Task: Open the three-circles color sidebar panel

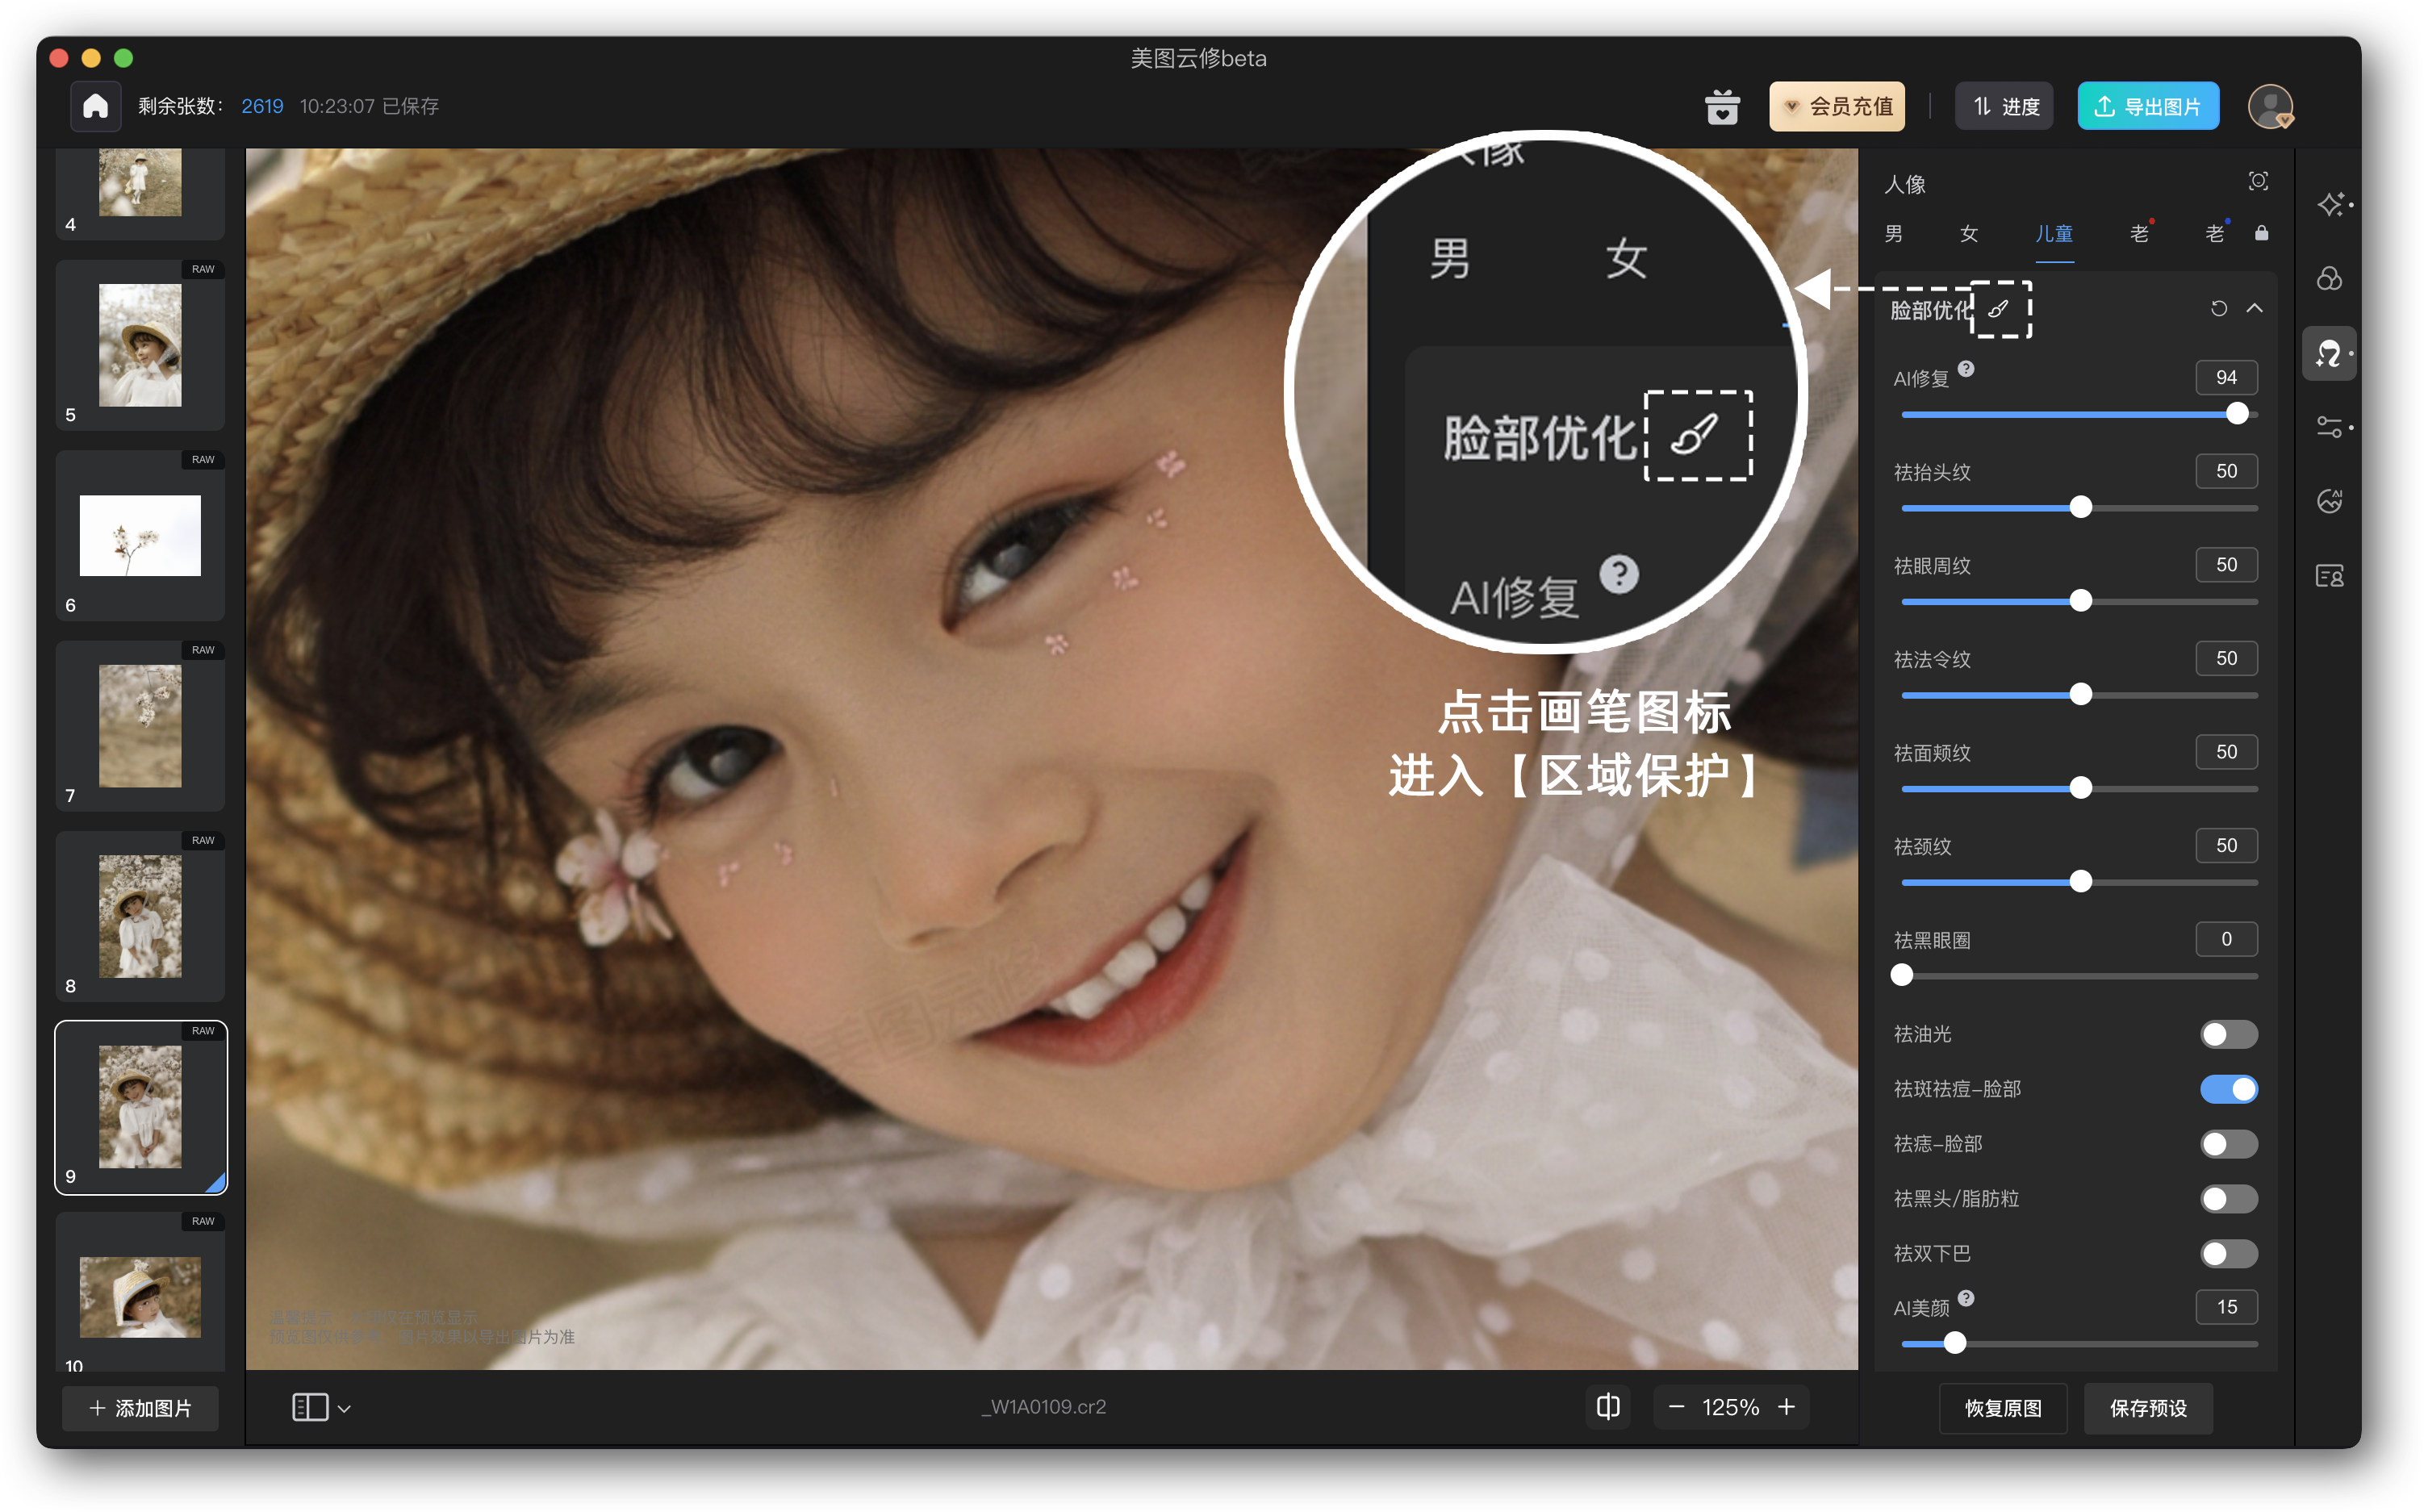Action: (x=2330, y=279)
